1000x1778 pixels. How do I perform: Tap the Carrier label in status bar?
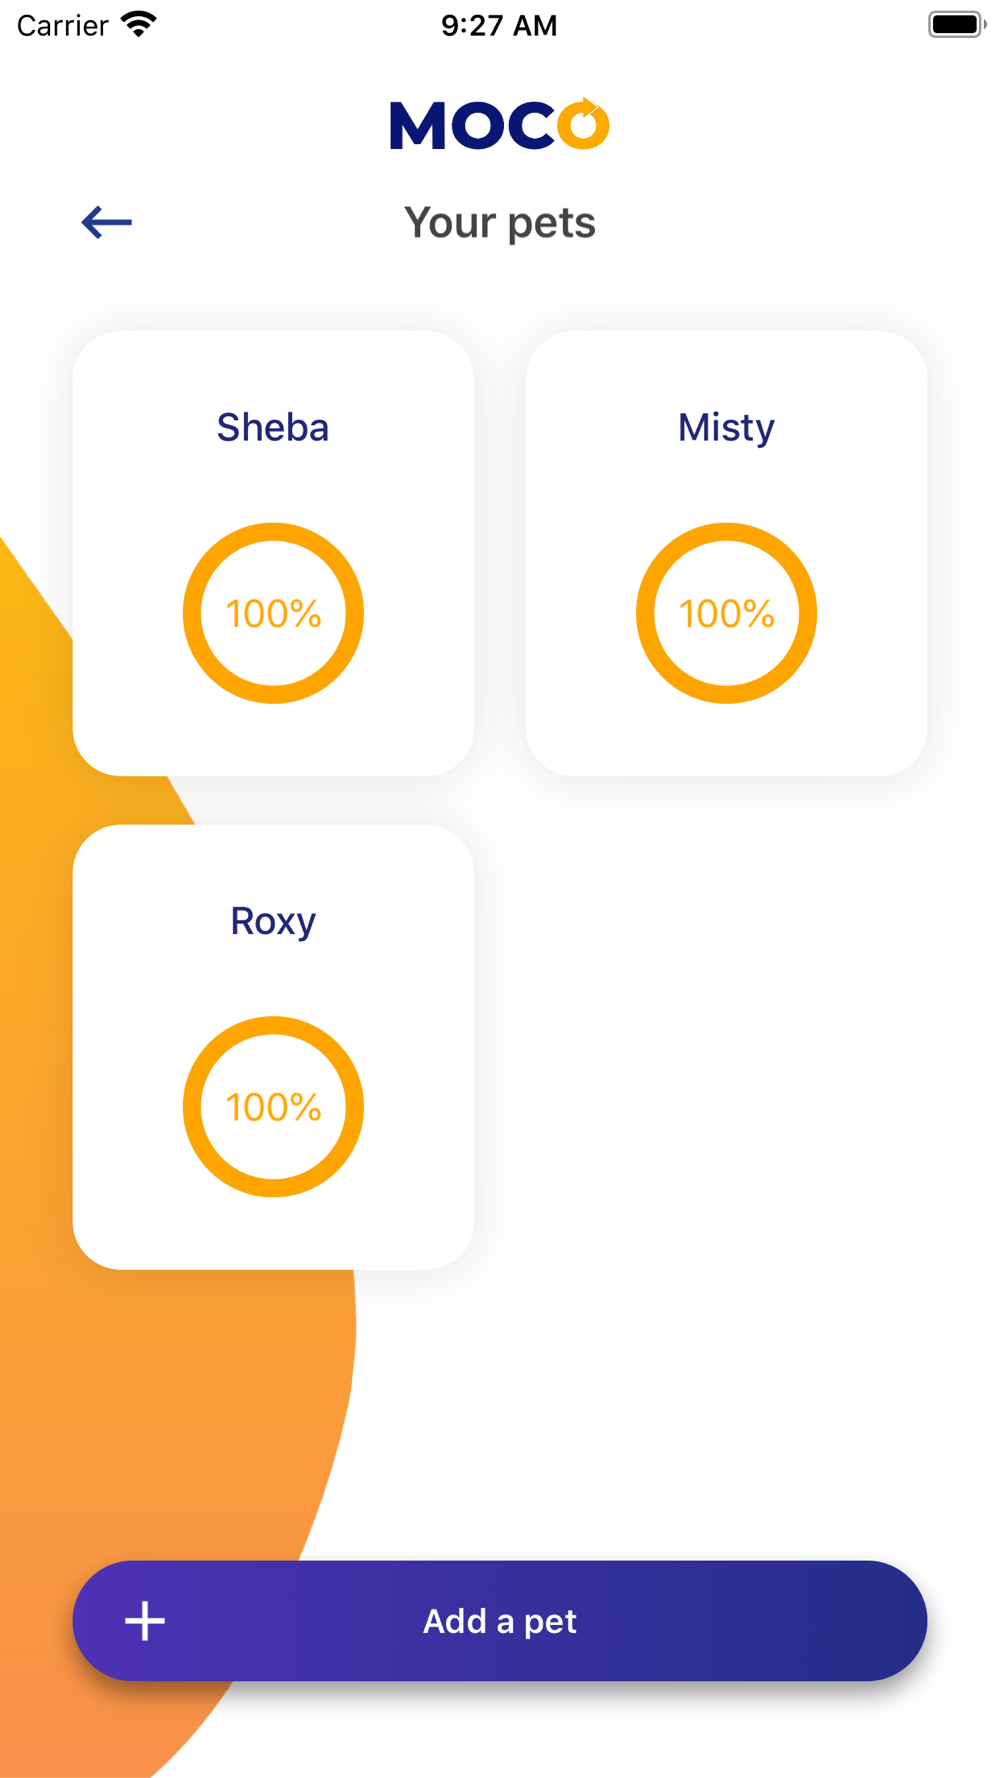tap(62, 25)
